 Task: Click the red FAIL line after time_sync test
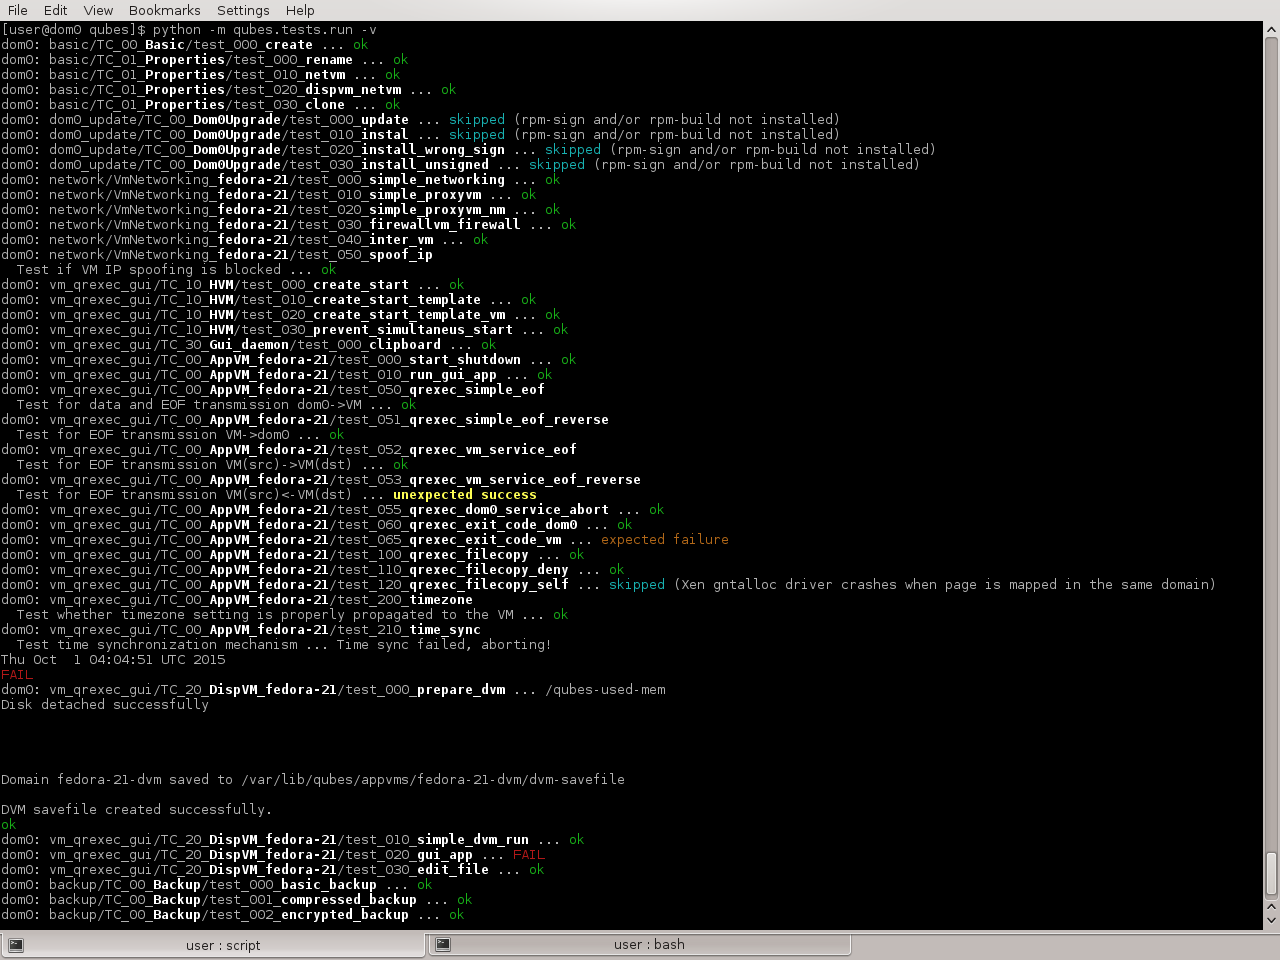(x=16, y=674)
